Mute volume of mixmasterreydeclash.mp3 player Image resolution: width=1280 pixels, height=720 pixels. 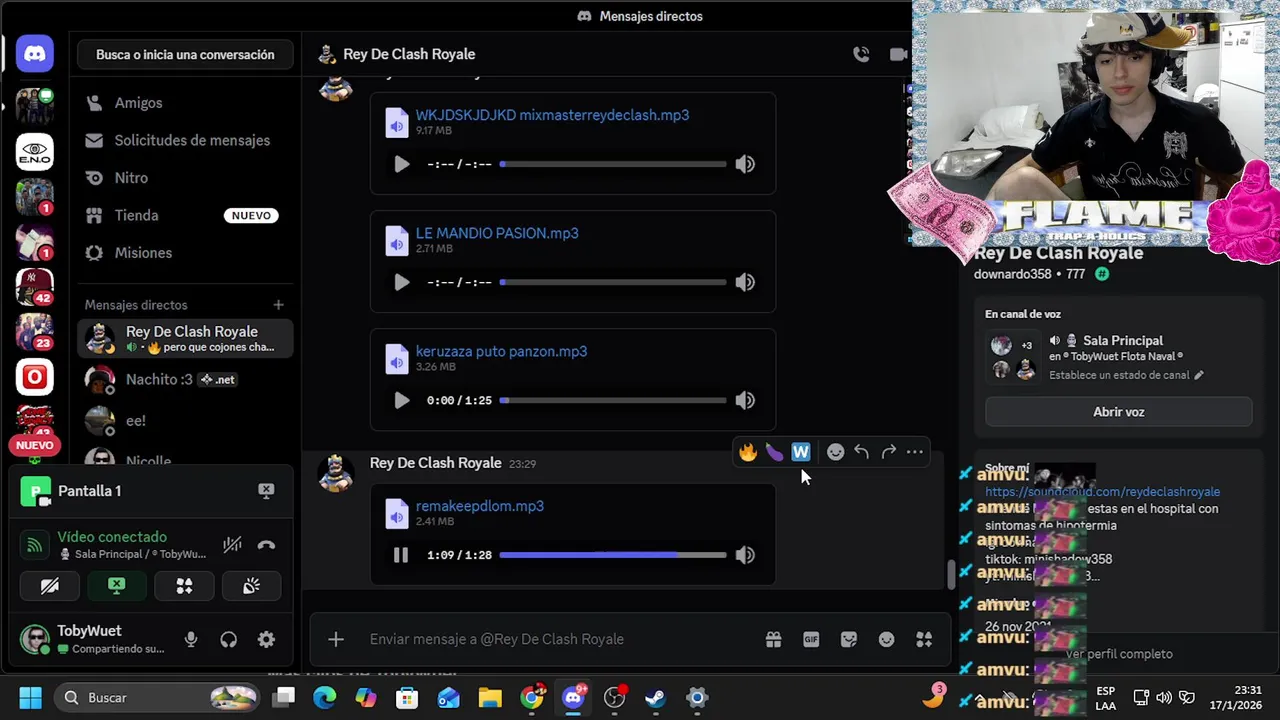745,164
